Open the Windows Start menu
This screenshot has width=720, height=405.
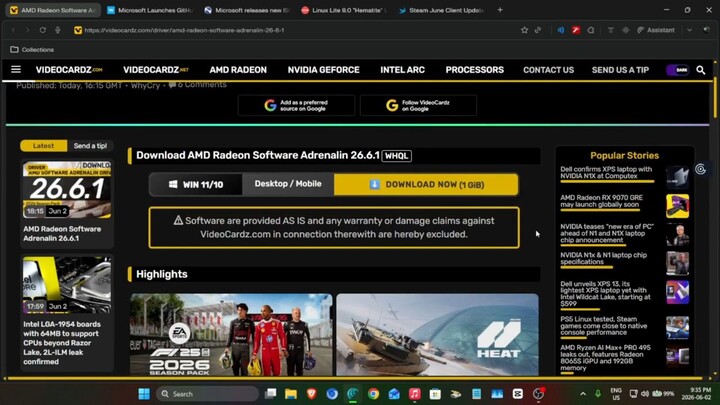pos(144,394)
